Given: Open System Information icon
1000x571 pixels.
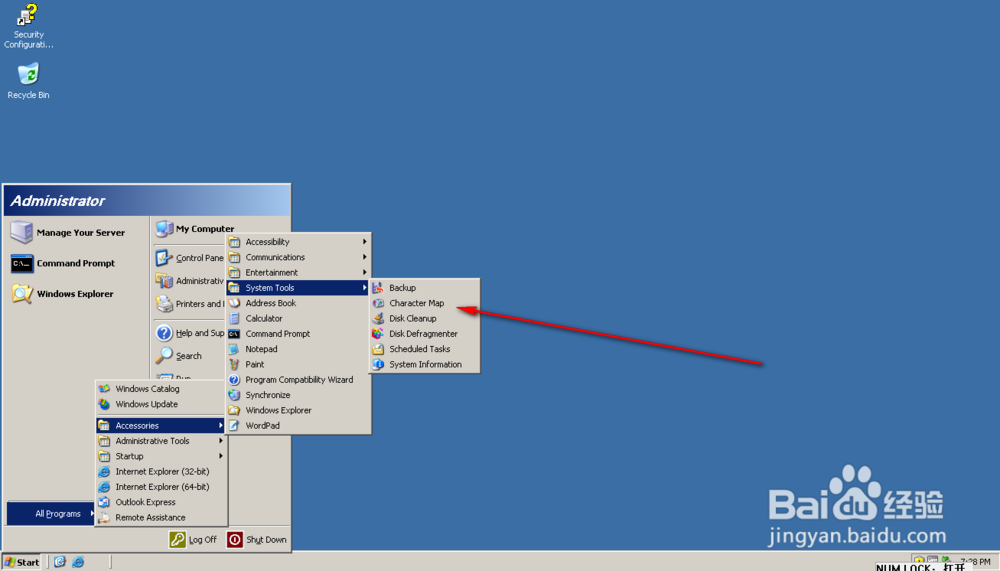Looking at the screenshot, I should point(378,364).
